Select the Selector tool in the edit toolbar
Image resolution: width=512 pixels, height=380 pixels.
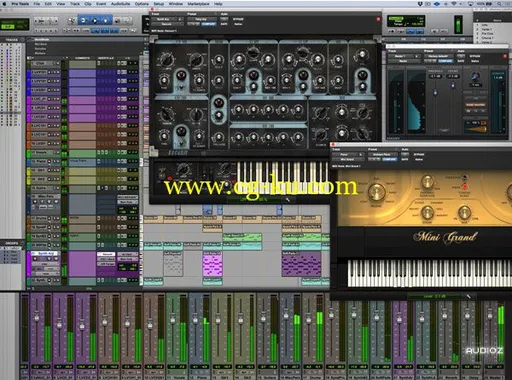(95, 21)
